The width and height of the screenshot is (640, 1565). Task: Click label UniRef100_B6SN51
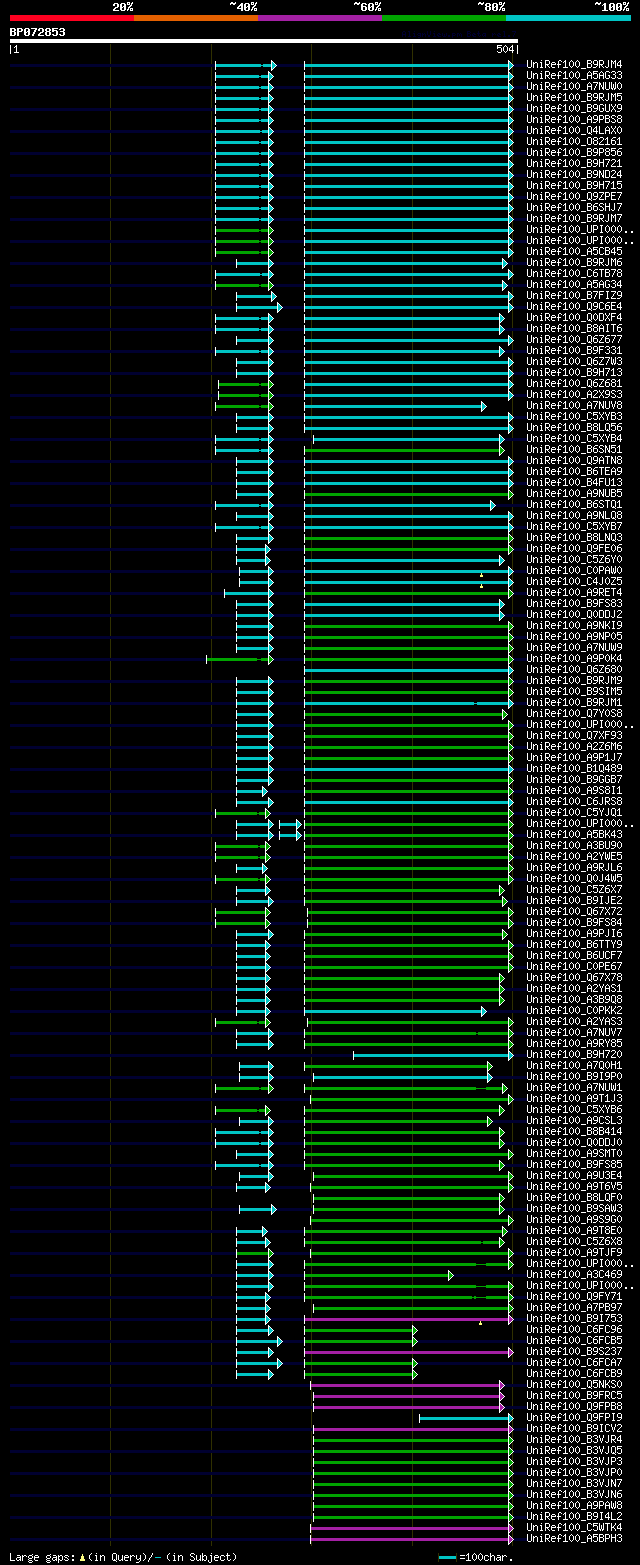point(574,449)
